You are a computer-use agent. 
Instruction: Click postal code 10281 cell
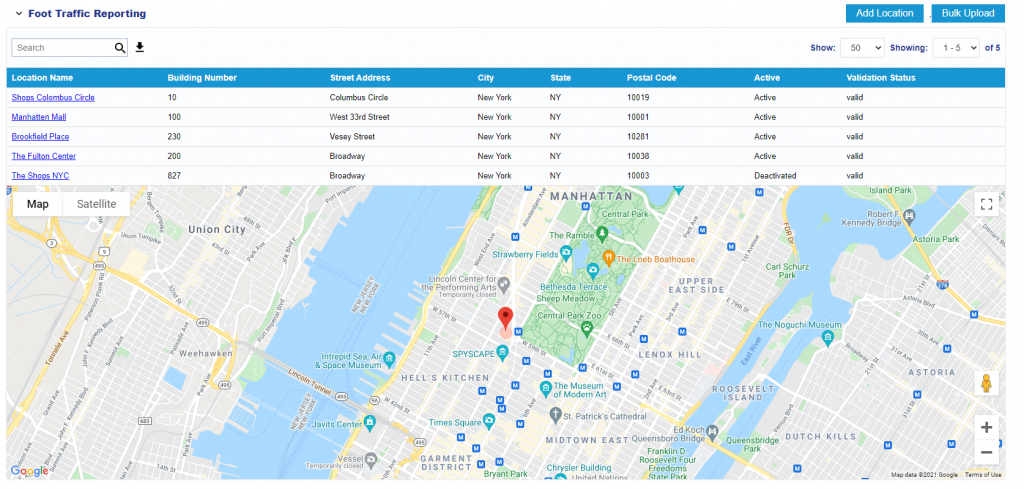click(x=637, y=136)
